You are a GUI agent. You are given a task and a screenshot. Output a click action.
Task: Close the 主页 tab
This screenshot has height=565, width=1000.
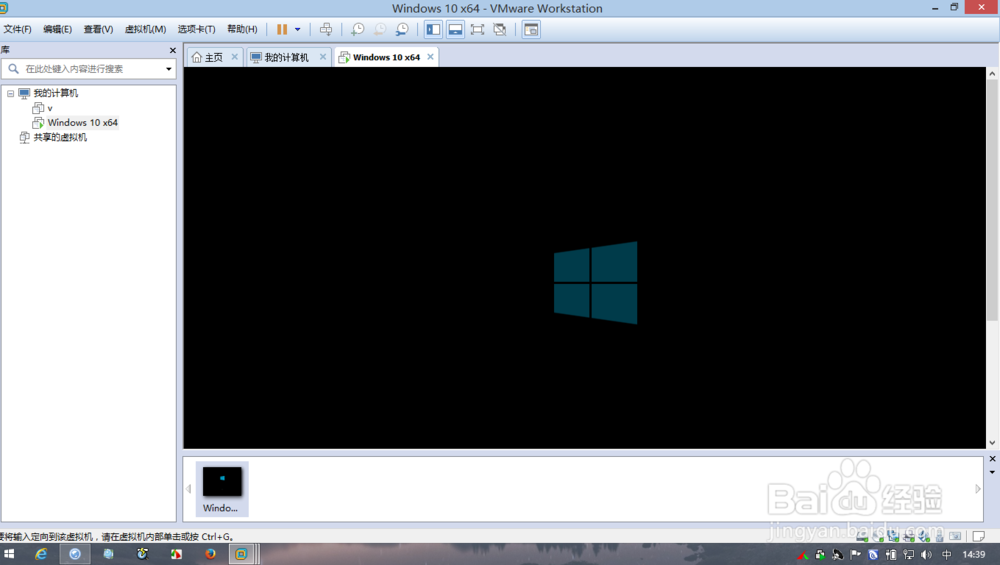click(235, 57)
